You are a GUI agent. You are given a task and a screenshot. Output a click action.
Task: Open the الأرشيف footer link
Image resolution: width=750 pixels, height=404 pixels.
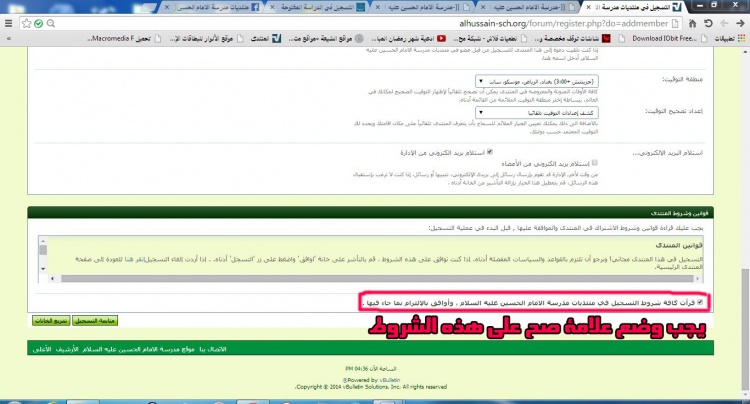click(67, 349)
